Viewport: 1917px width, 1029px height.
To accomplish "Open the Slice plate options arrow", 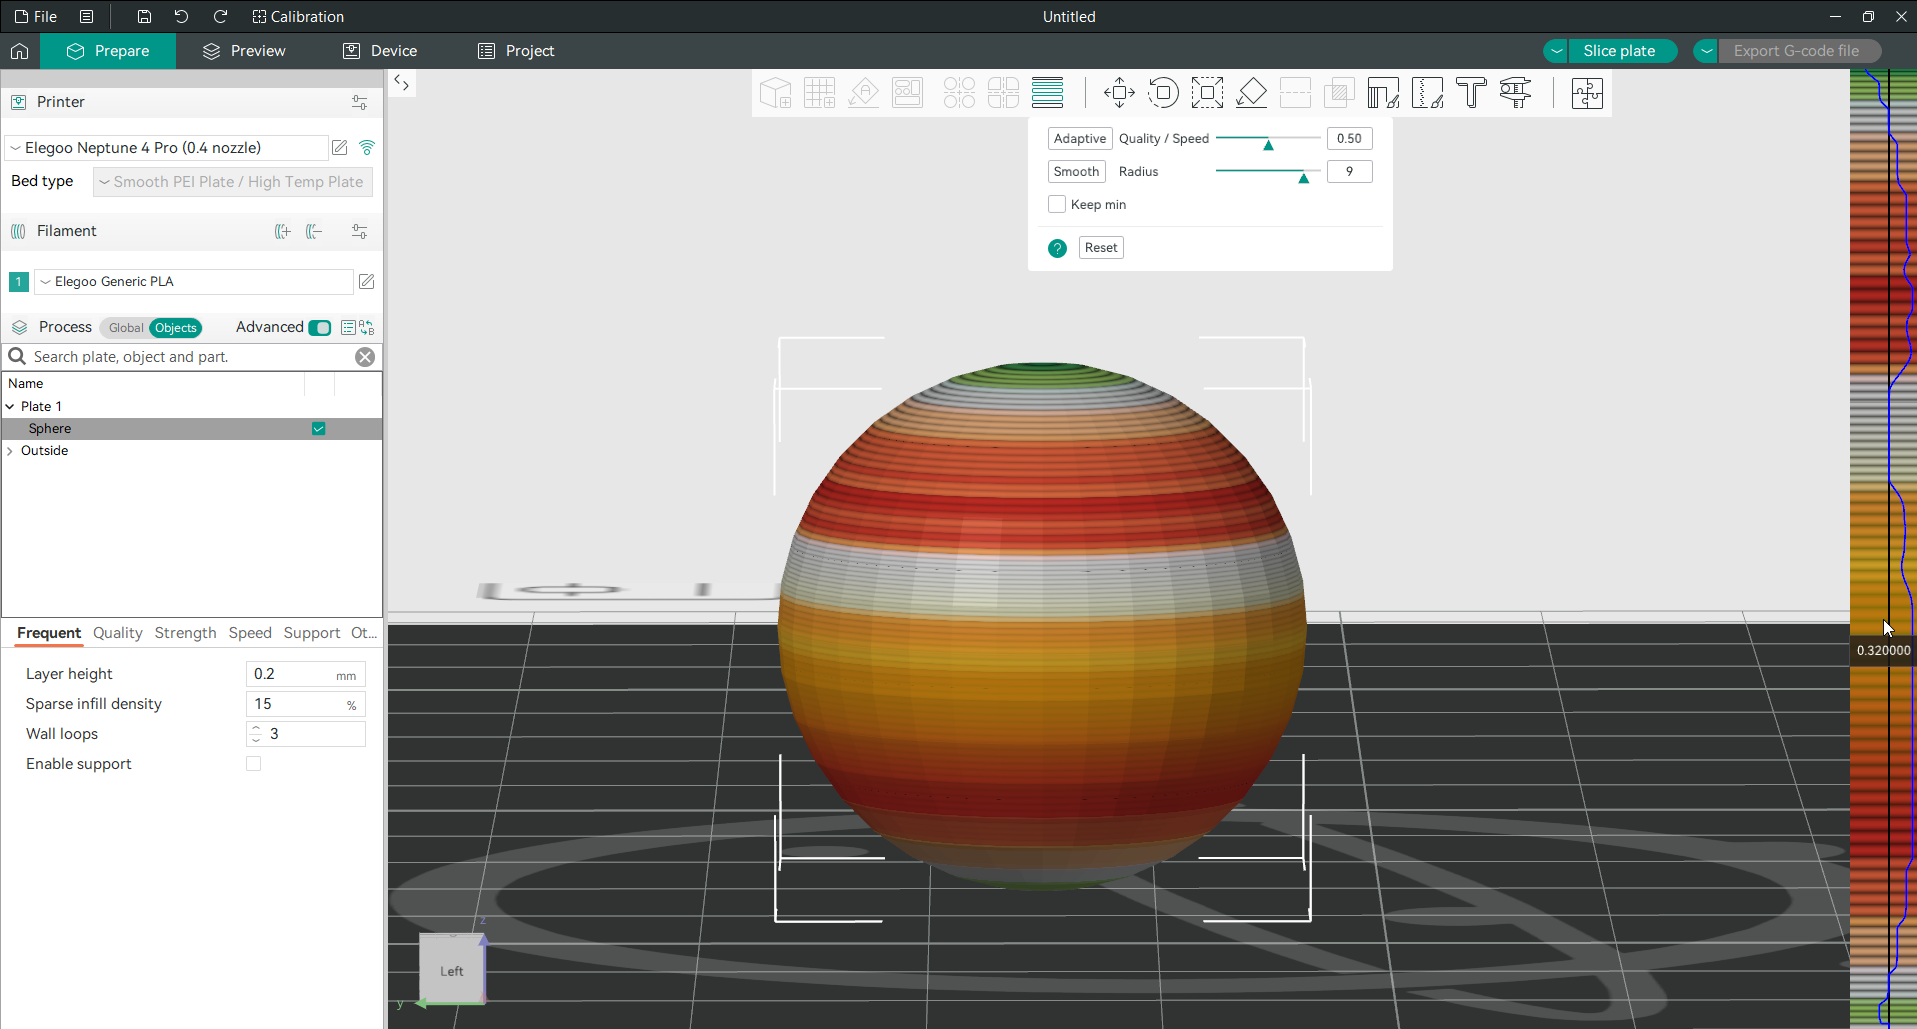I will coord(1556,51).
